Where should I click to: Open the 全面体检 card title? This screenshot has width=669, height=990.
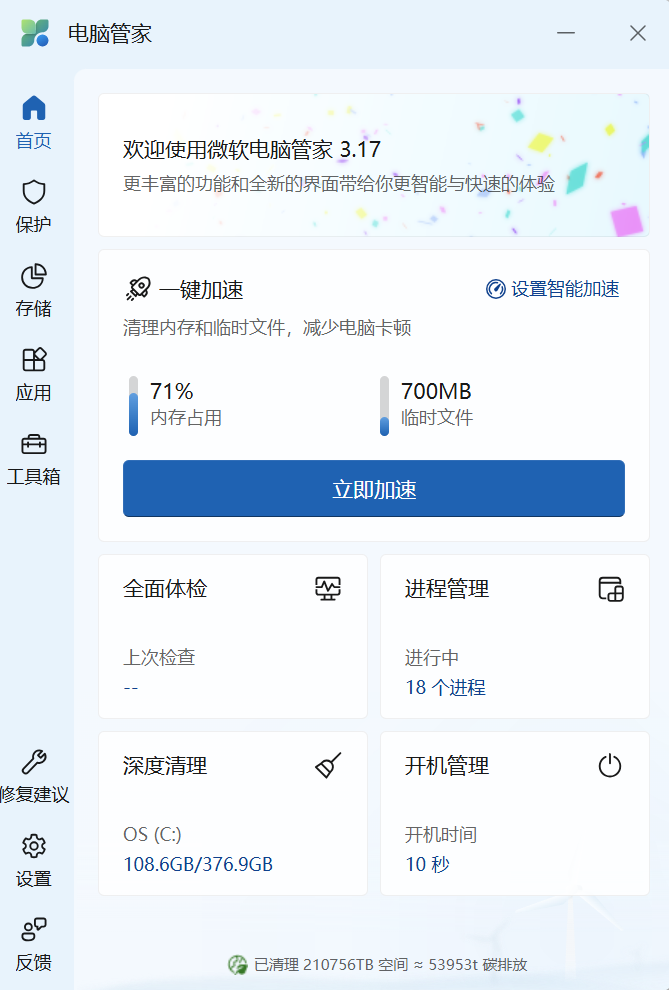(165, 588)
